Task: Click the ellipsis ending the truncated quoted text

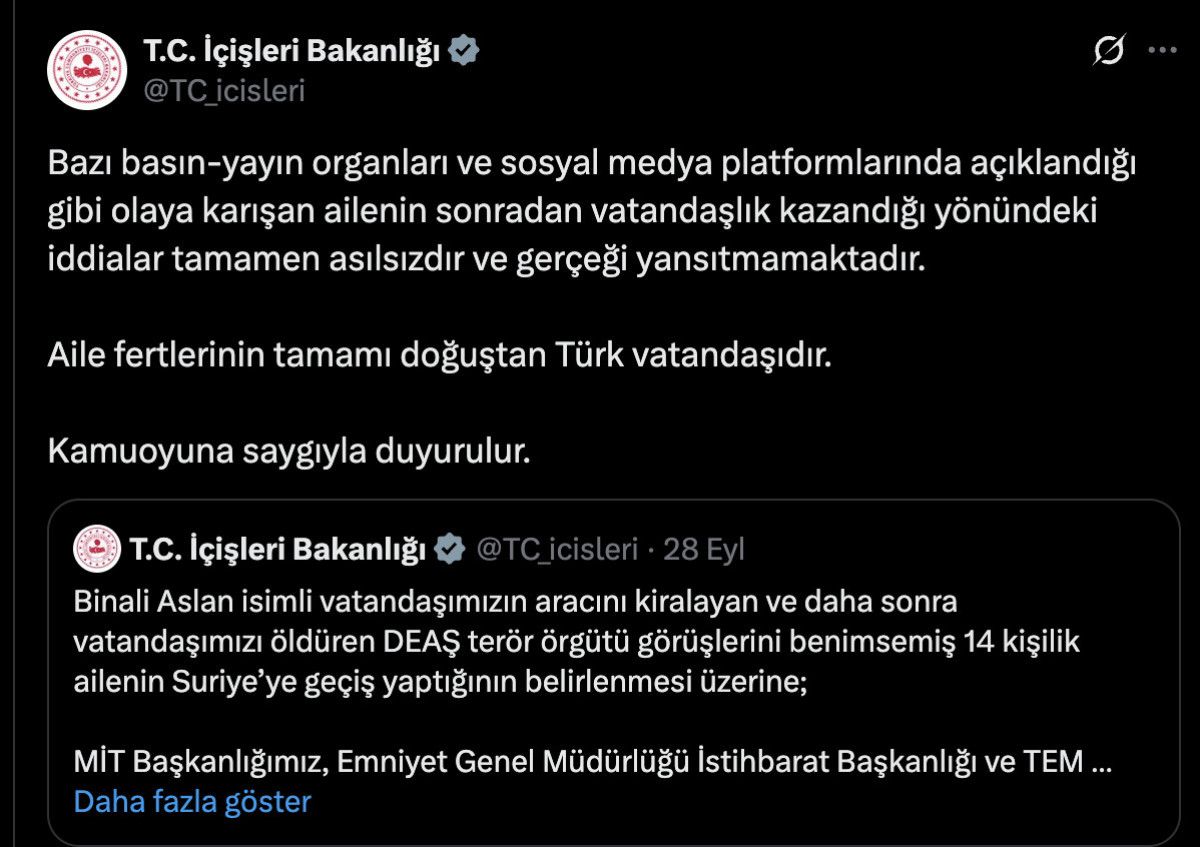Action: (x=1100, y=762)
